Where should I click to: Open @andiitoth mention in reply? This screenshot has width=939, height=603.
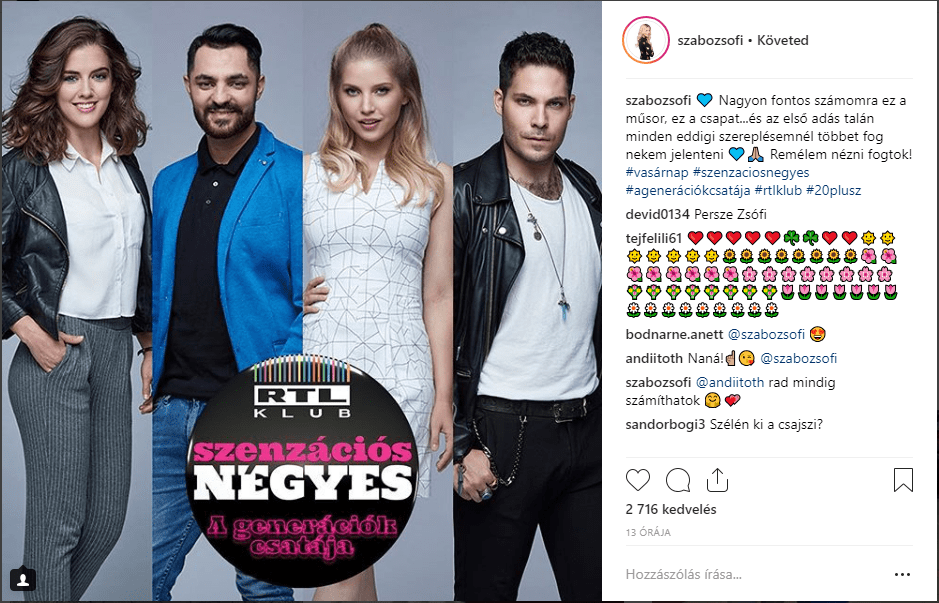pyautogui.click(x=729, y=382)
